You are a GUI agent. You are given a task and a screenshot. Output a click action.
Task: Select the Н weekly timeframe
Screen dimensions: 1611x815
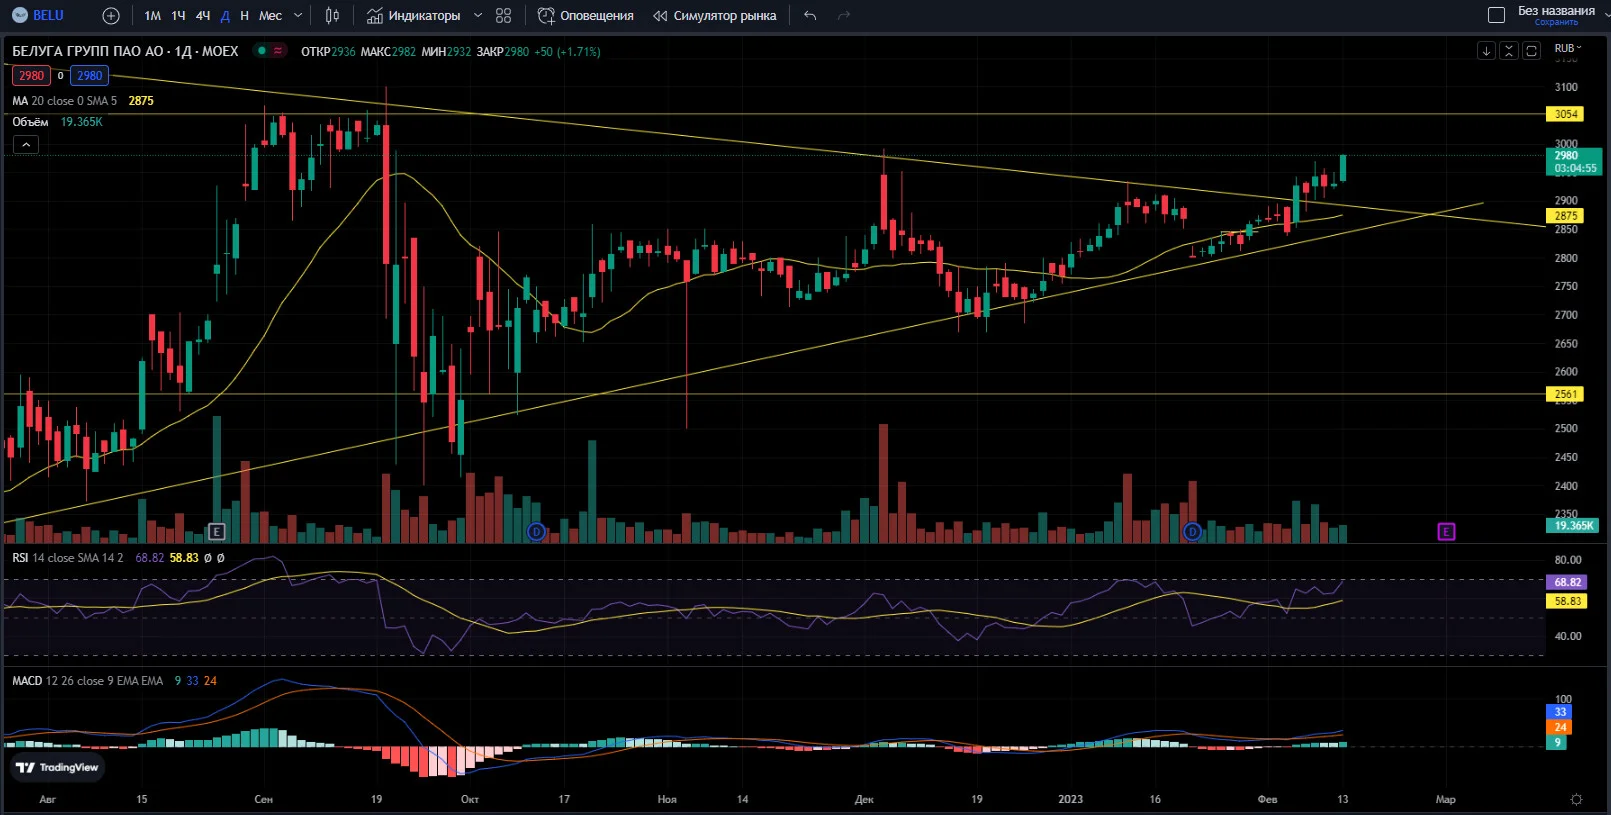244,15
